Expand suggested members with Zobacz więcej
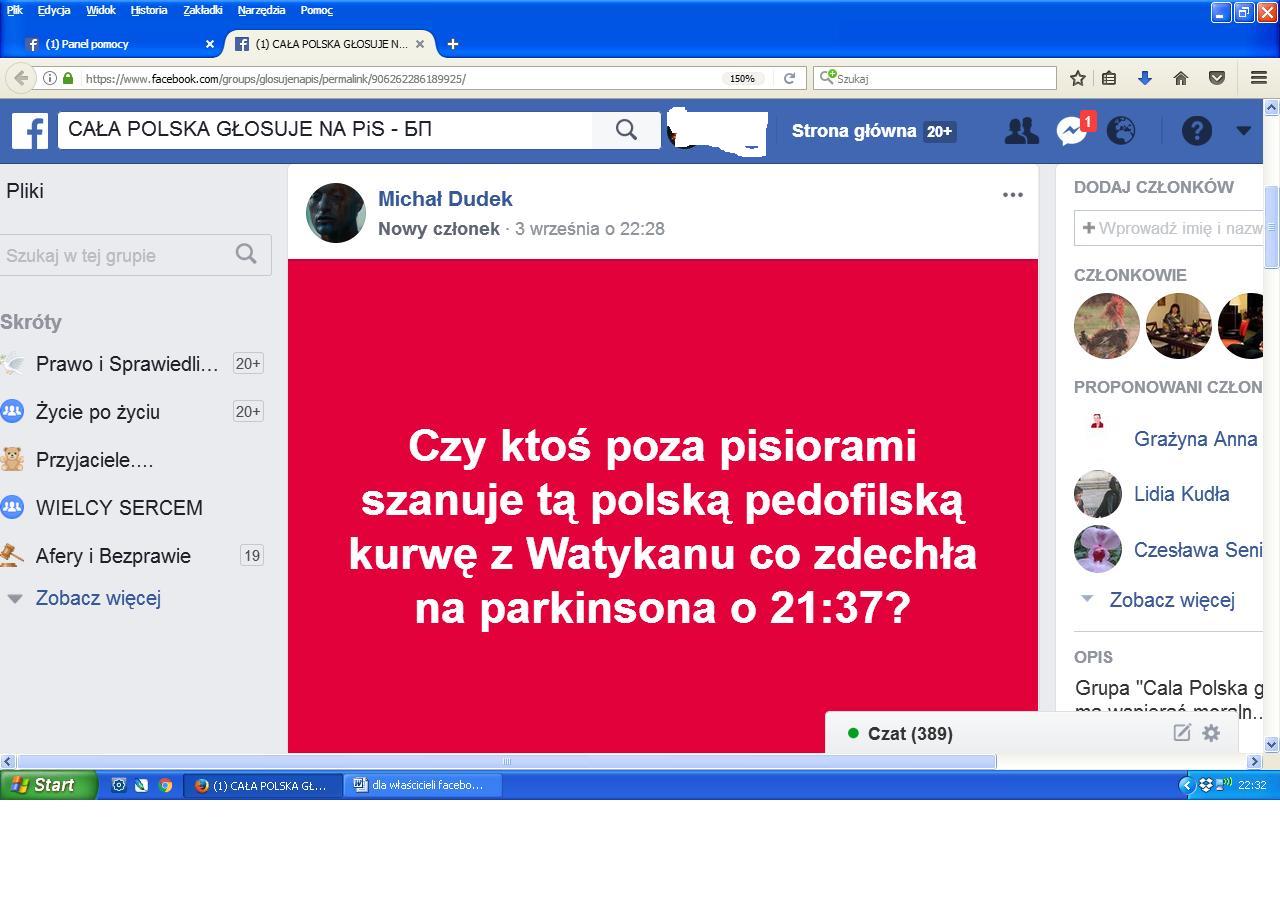The image size is (1280, 919). pos(1171,600)
